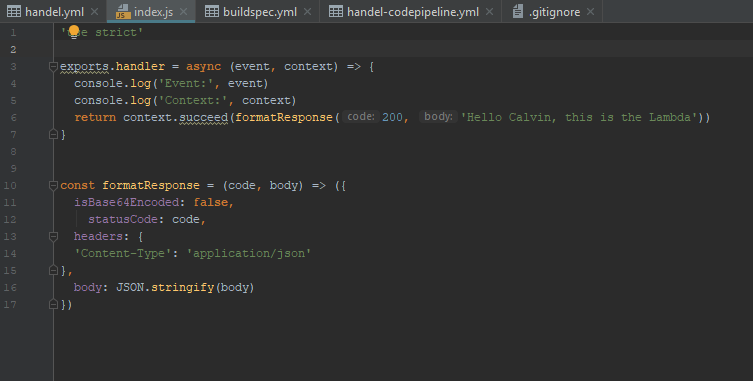Screen dimensions: 753x381
Task: Click line number 2 in the gutter
Action: pyautogui.click(x=13, y=49)
